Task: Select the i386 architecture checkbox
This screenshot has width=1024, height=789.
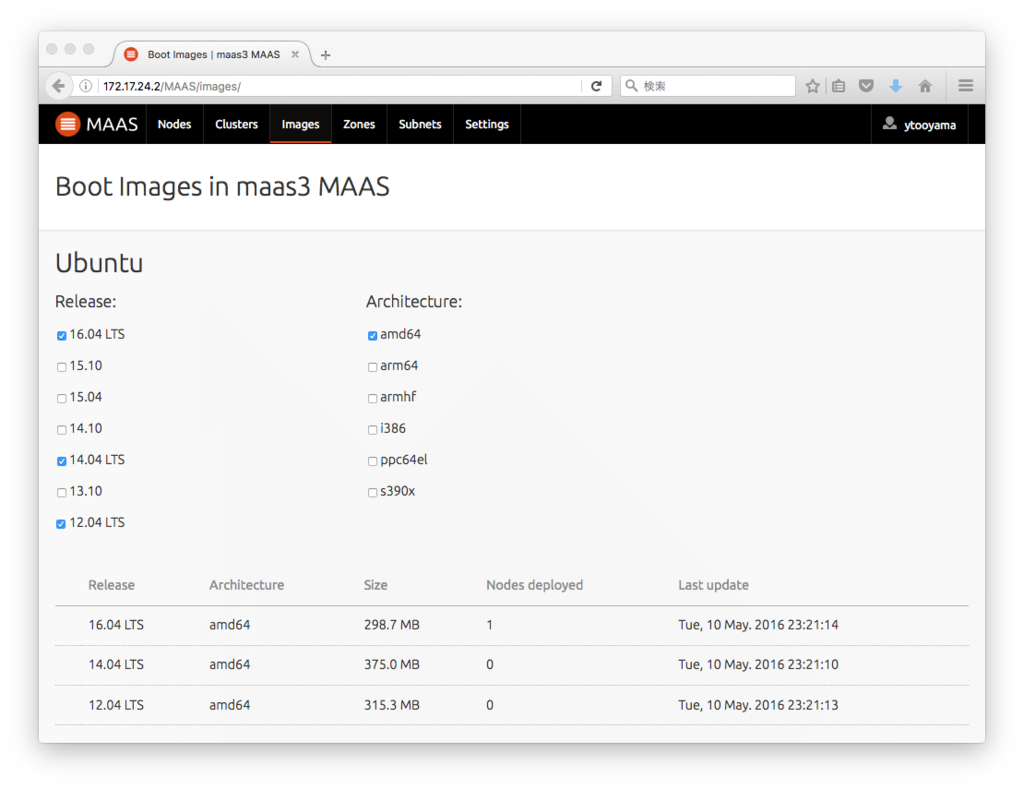Action: click(372, 430)
